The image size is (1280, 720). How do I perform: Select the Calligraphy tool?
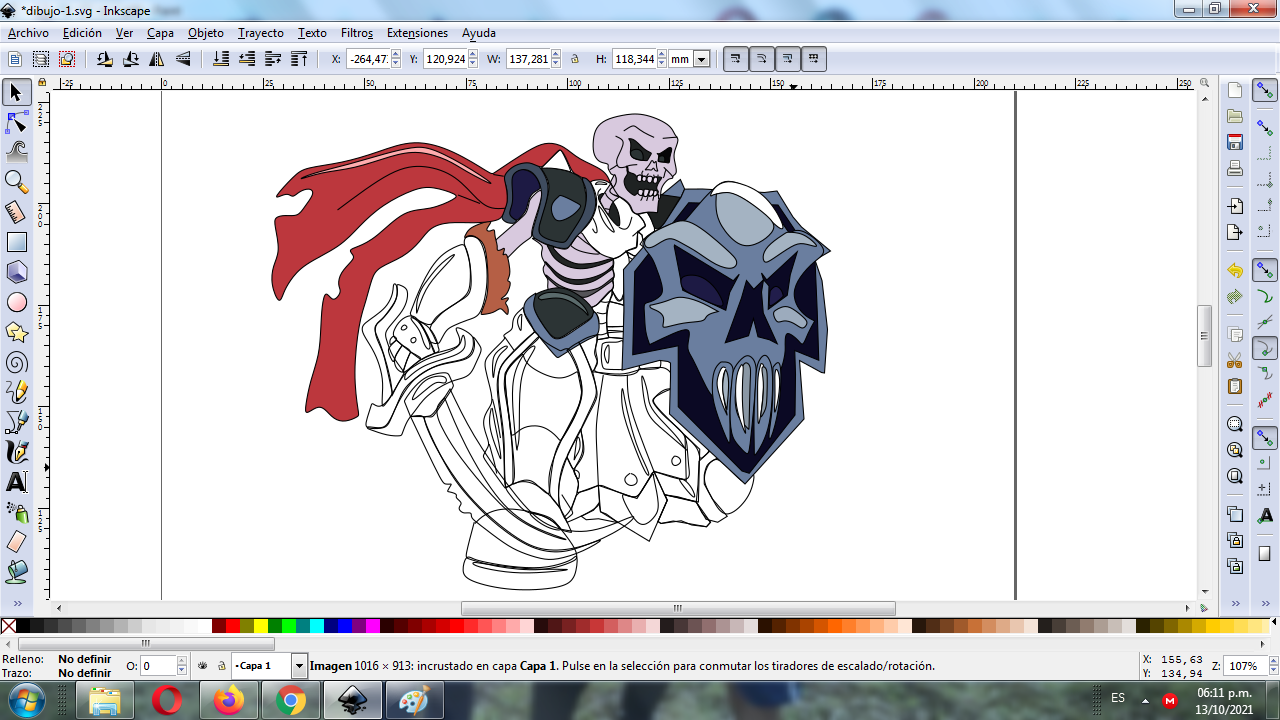click(16, 452)
